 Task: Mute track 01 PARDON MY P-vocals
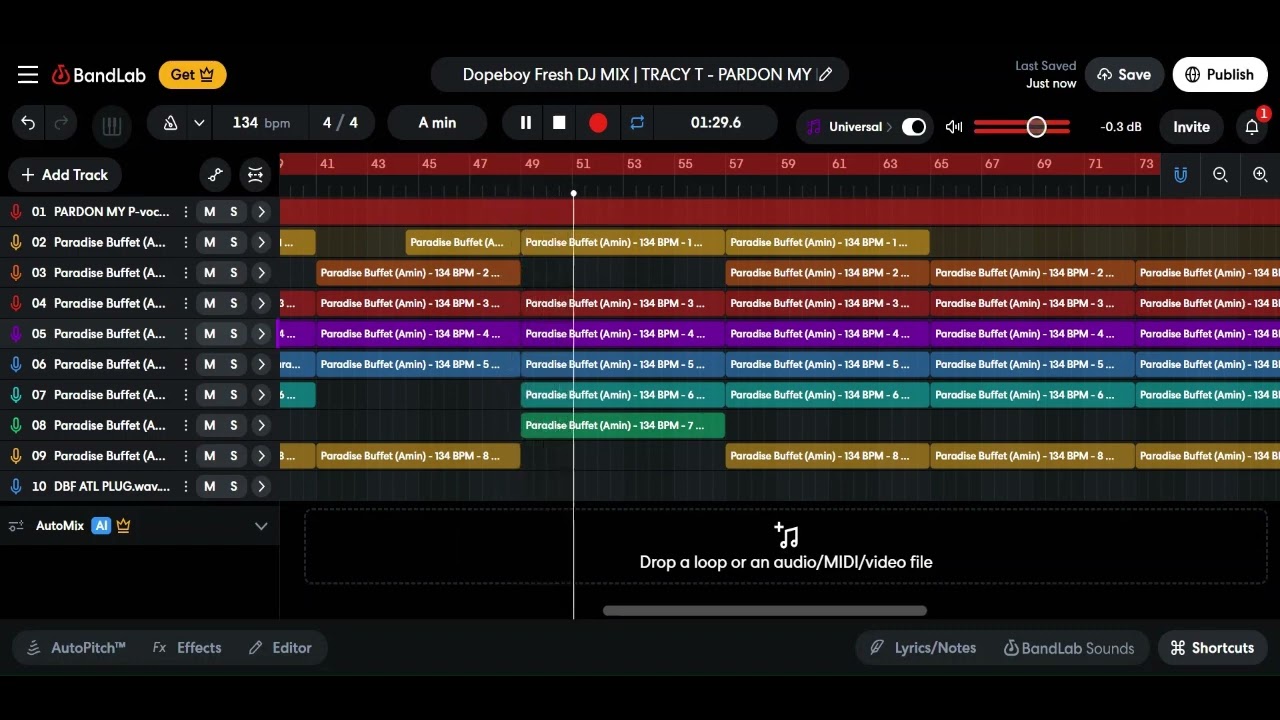pyautogui.click(x=209, y=212)
